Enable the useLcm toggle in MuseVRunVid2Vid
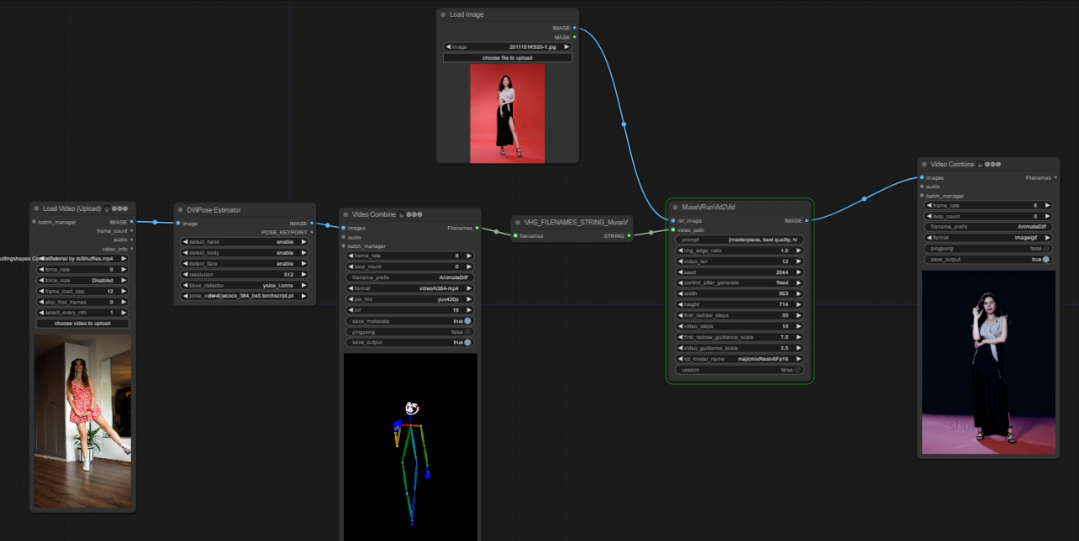The image size is (1079, 541). tap(799, 369)
